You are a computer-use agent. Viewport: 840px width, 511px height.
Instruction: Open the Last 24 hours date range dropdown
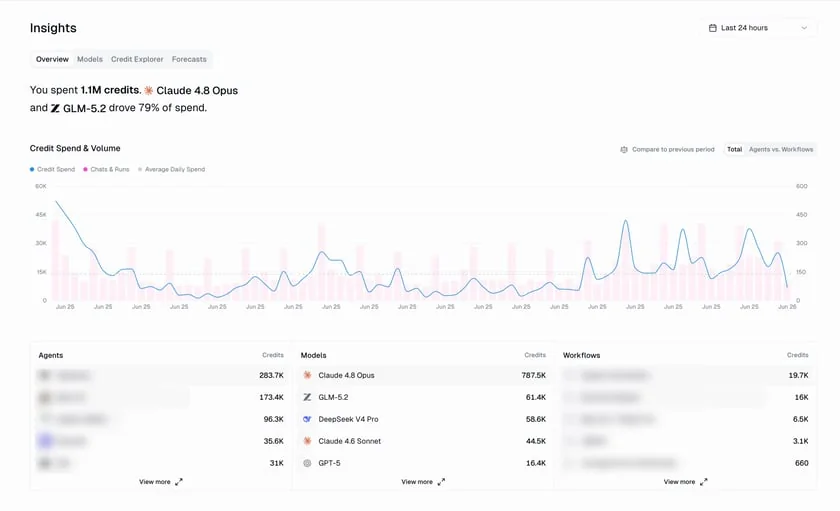[758, 28]
